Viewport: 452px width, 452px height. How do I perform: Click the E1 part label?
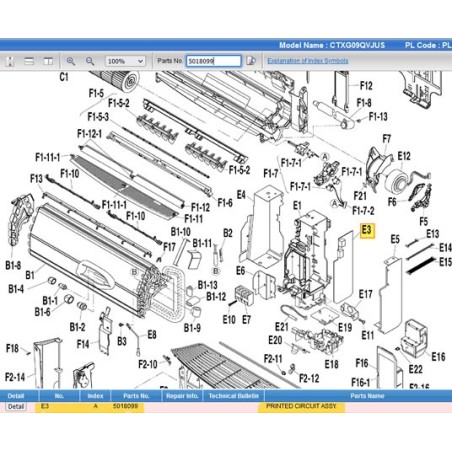pyautogui.click(x=297, y=206)
